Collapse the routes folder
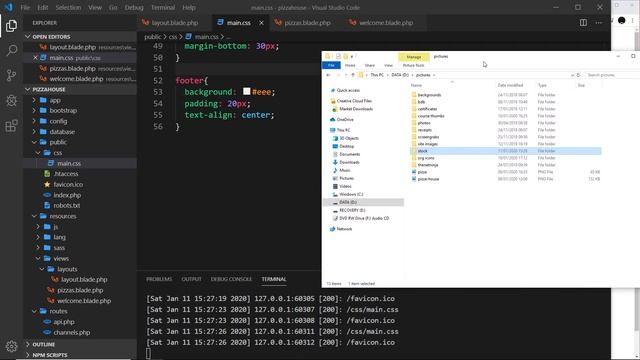 point(34,311)
